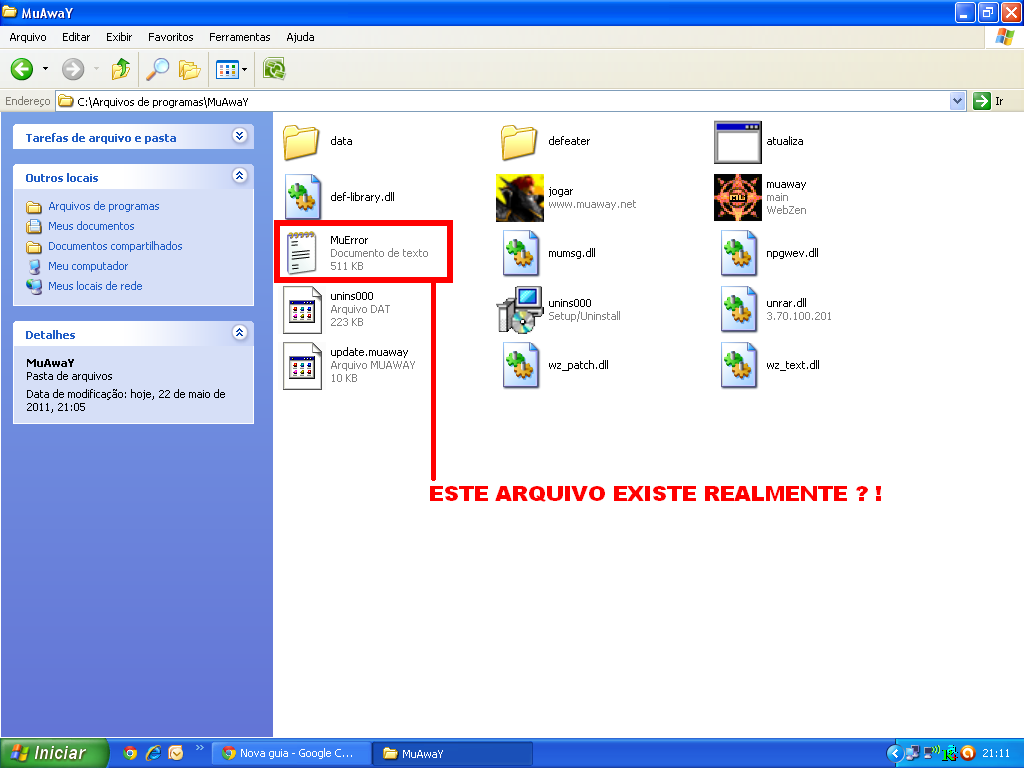Launch the jogar game shortcut icon

[x=519, y=197]
